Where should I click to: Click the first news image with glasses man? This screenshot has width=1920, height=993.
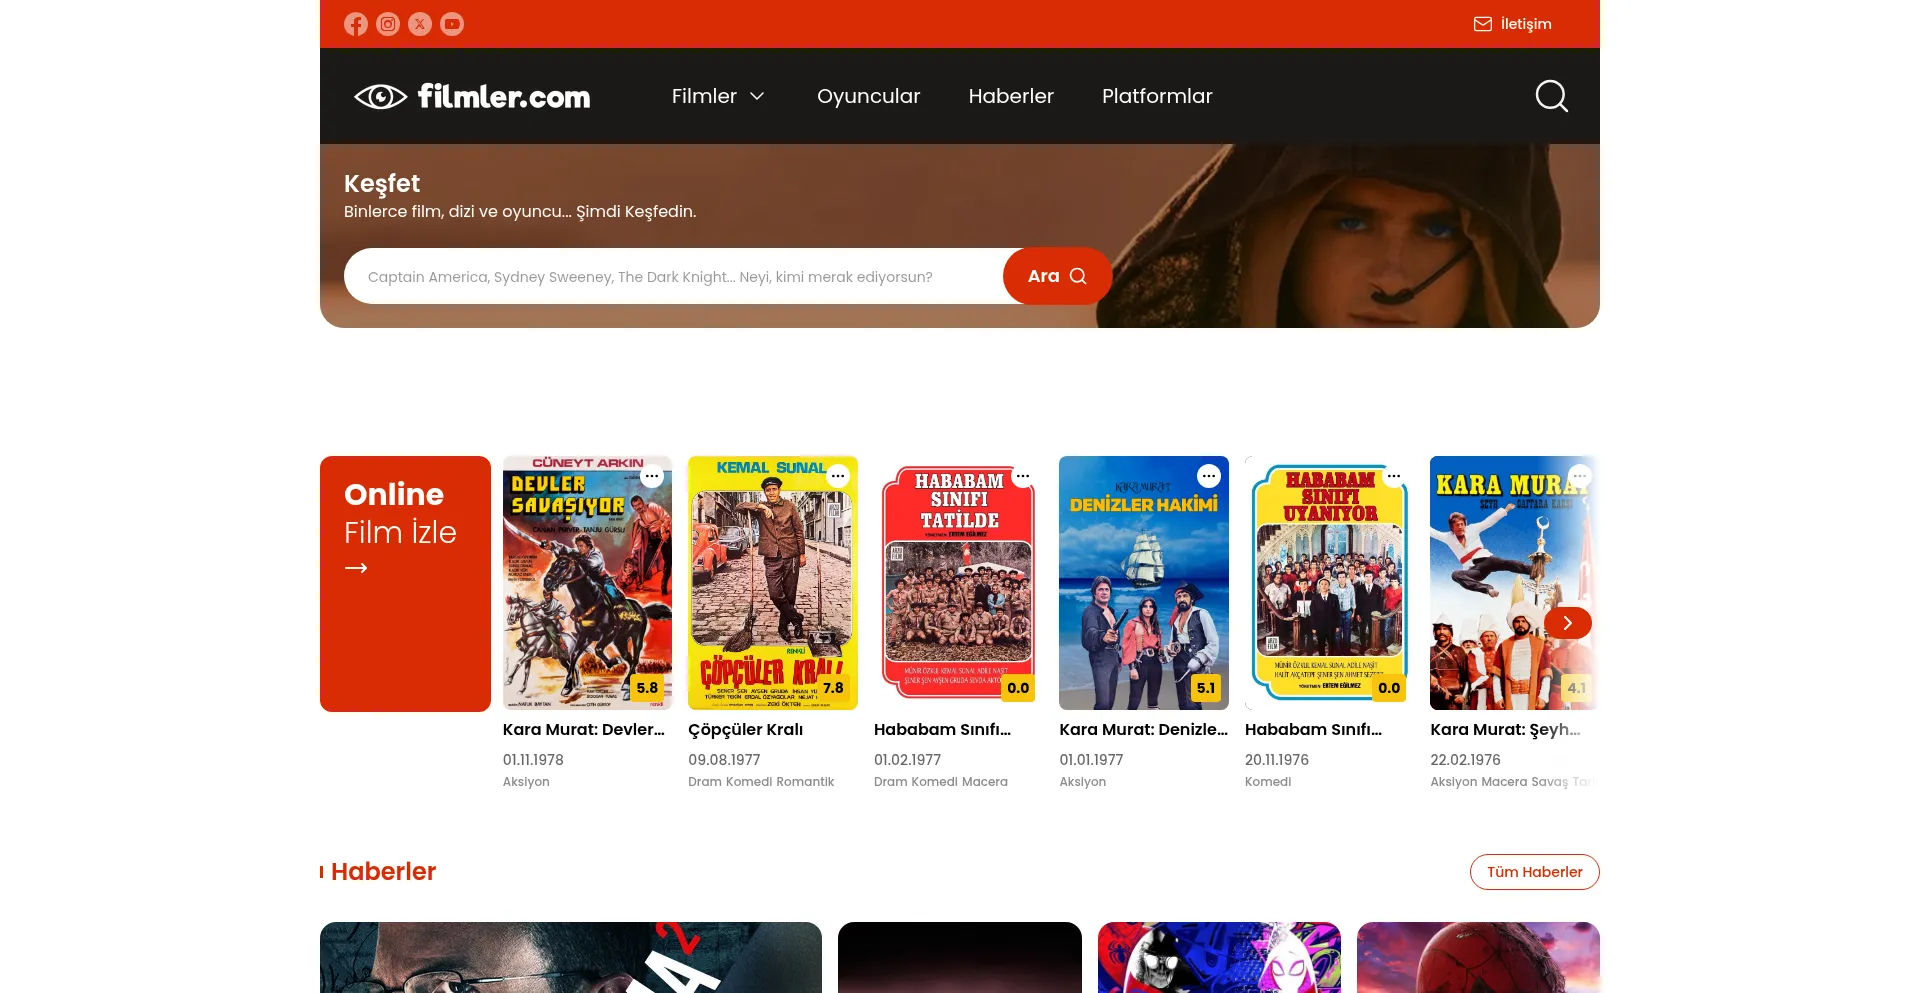[571, 957]
